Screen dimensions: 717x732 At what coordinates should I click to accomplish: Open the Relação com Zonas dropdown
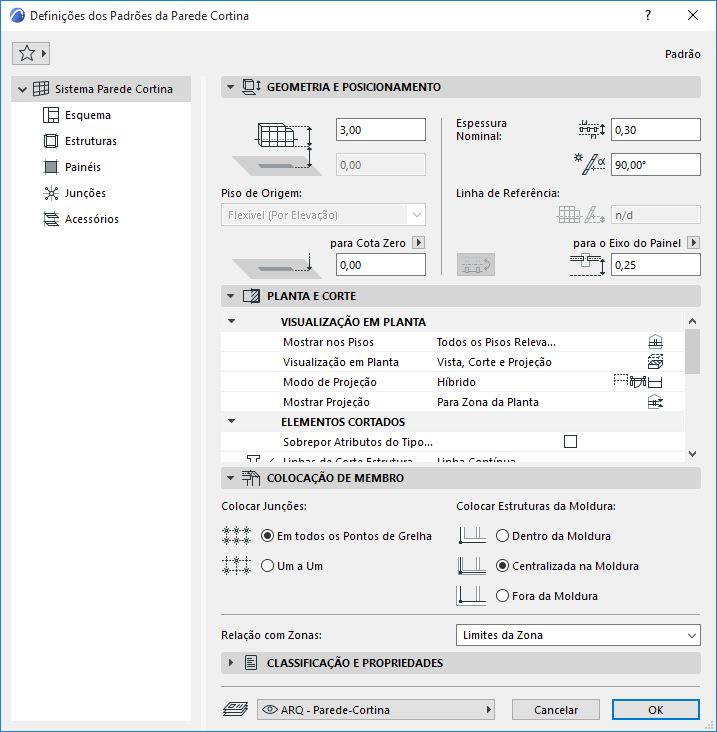pyautogui.click(x=578, y=635)
